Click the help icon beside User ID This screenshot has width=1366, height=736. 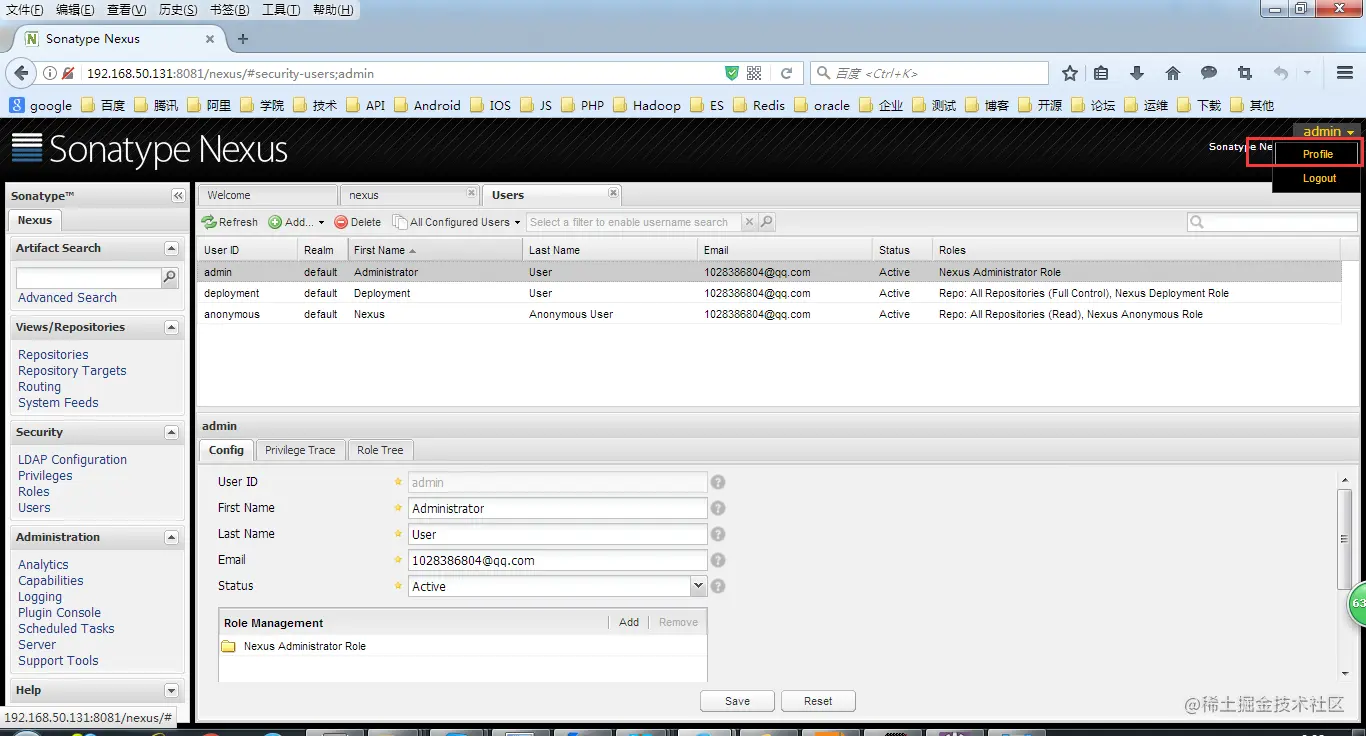(718, 482)
